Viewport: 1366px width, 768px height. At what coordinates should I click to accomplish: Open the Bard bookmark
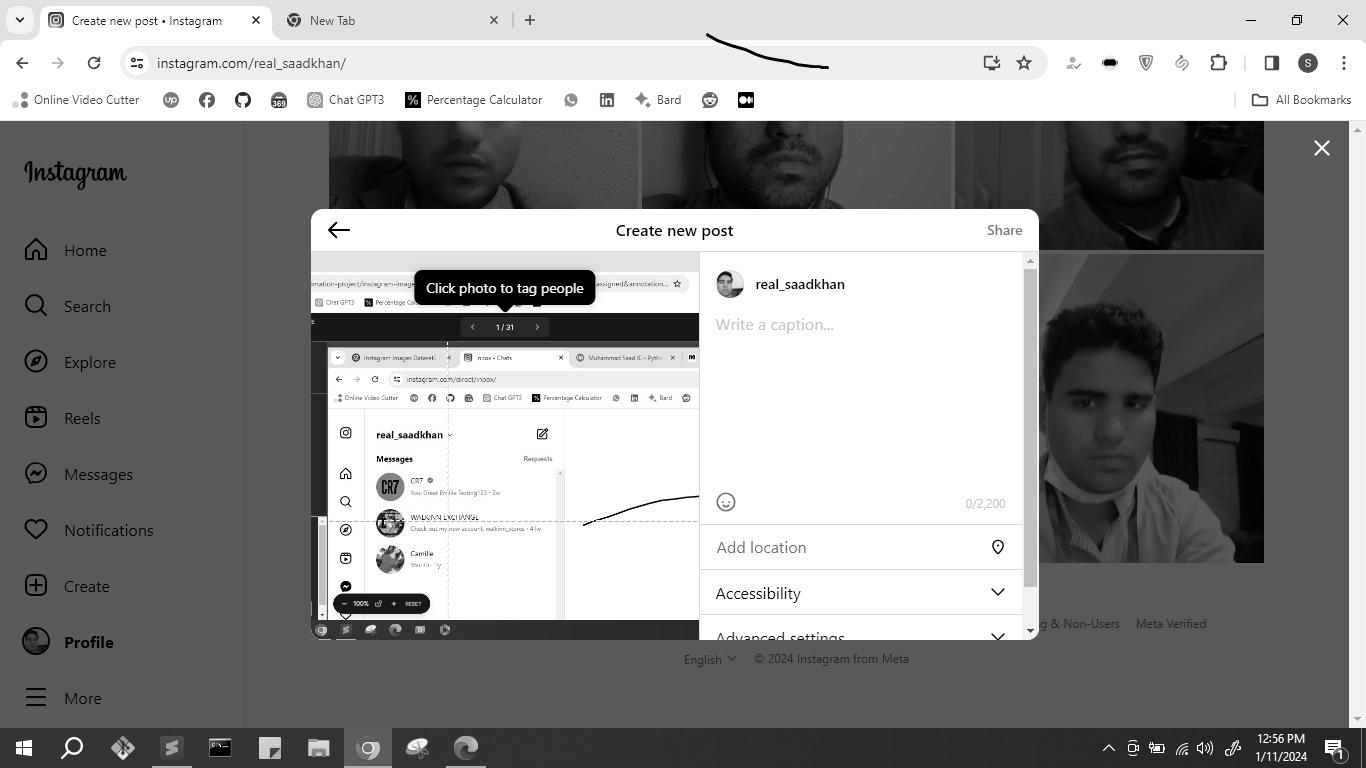coord(658,100)
